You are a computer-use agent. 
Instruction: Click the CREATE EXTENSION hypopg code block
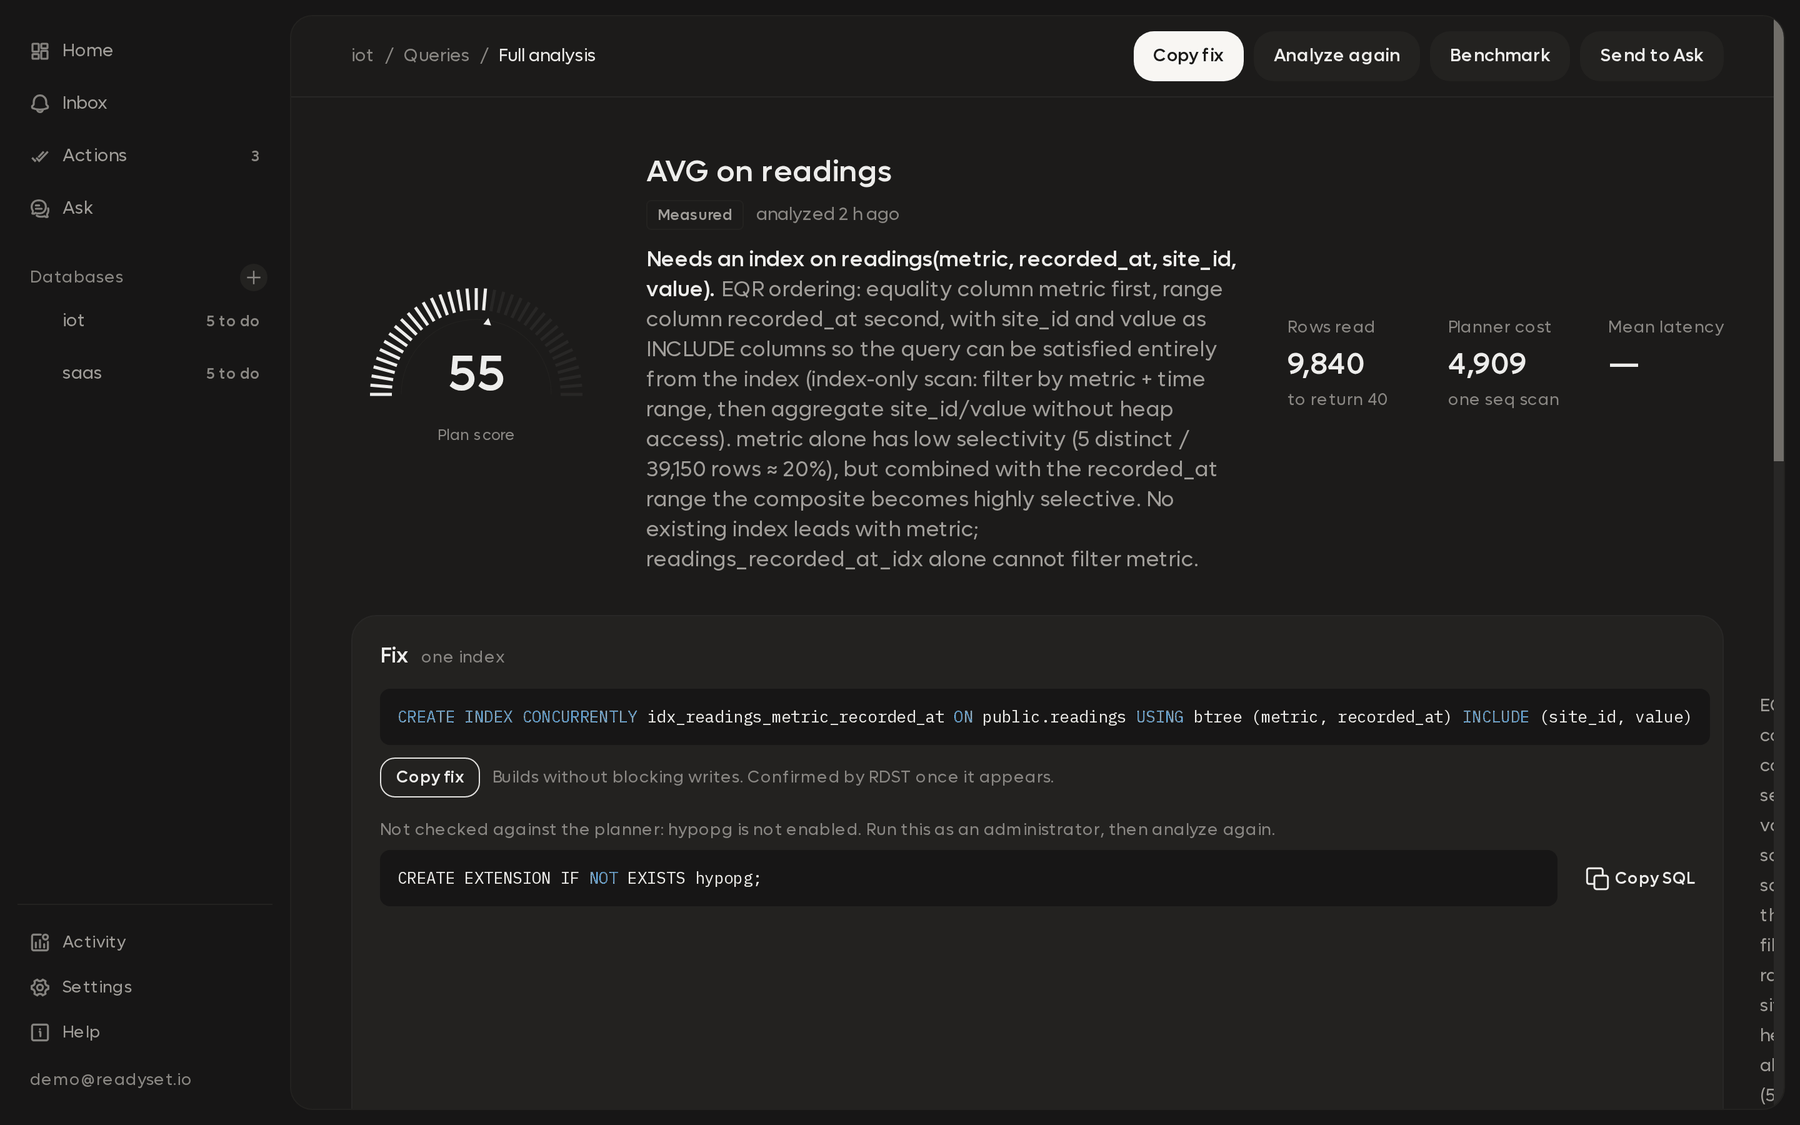[x=968, y=878]
